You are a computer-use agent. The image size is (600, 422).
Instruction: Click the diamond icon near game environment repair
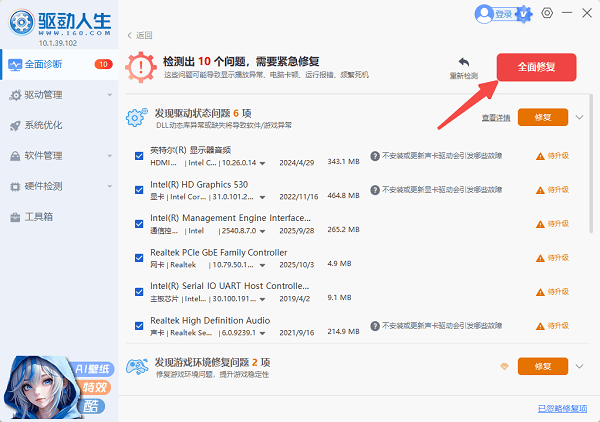pyautogui.click(x=504, y=366)
